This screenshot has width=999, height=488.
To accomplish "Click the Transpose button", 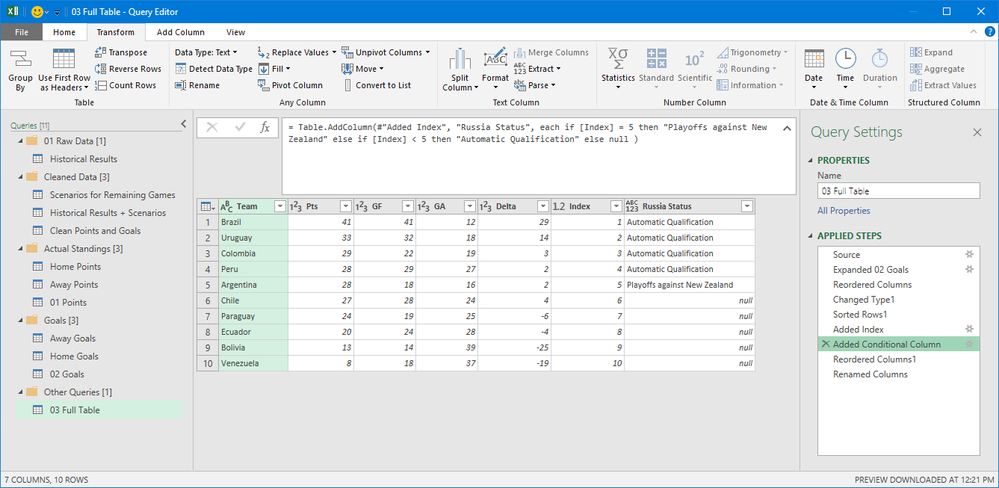I will point(122,52).
